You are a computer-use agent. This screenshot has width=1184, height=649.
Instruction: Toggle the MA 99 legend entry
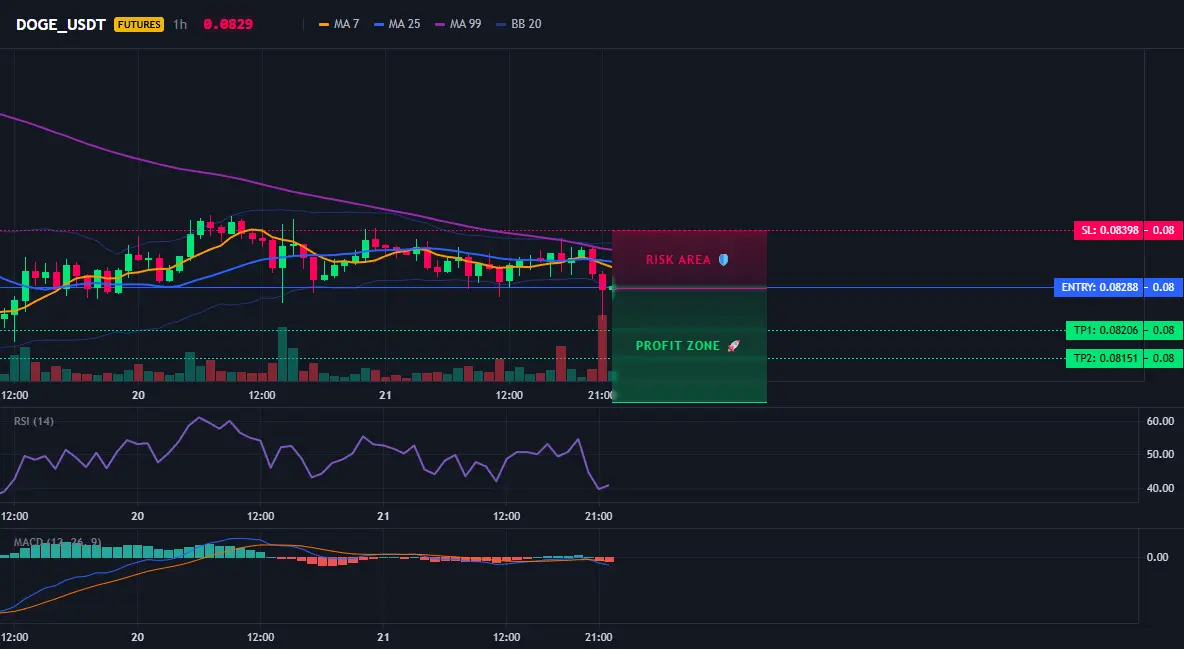[x=458, y=24]
